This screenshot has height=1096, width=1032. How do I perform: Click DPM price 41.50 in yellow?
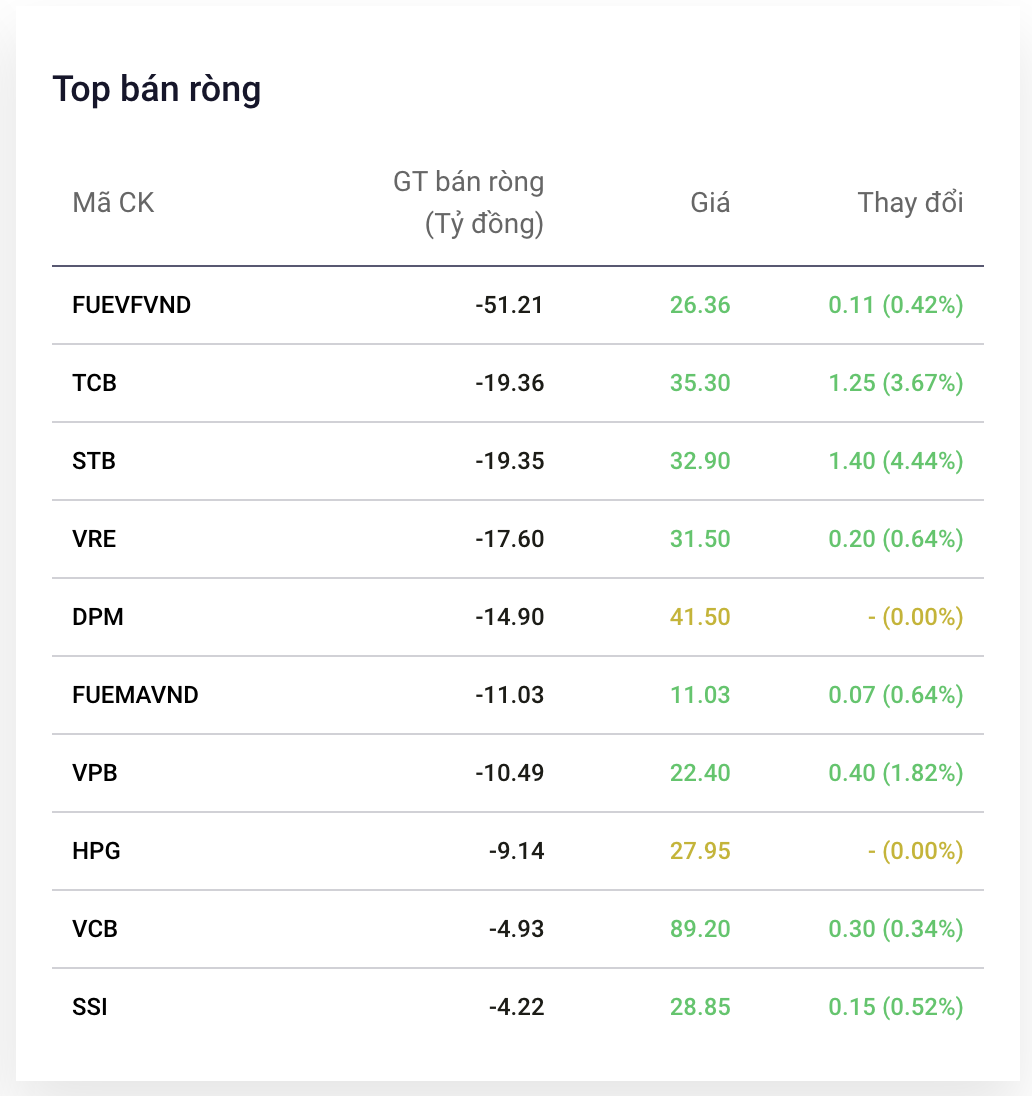pyautogui.click(x=700, y=617)
